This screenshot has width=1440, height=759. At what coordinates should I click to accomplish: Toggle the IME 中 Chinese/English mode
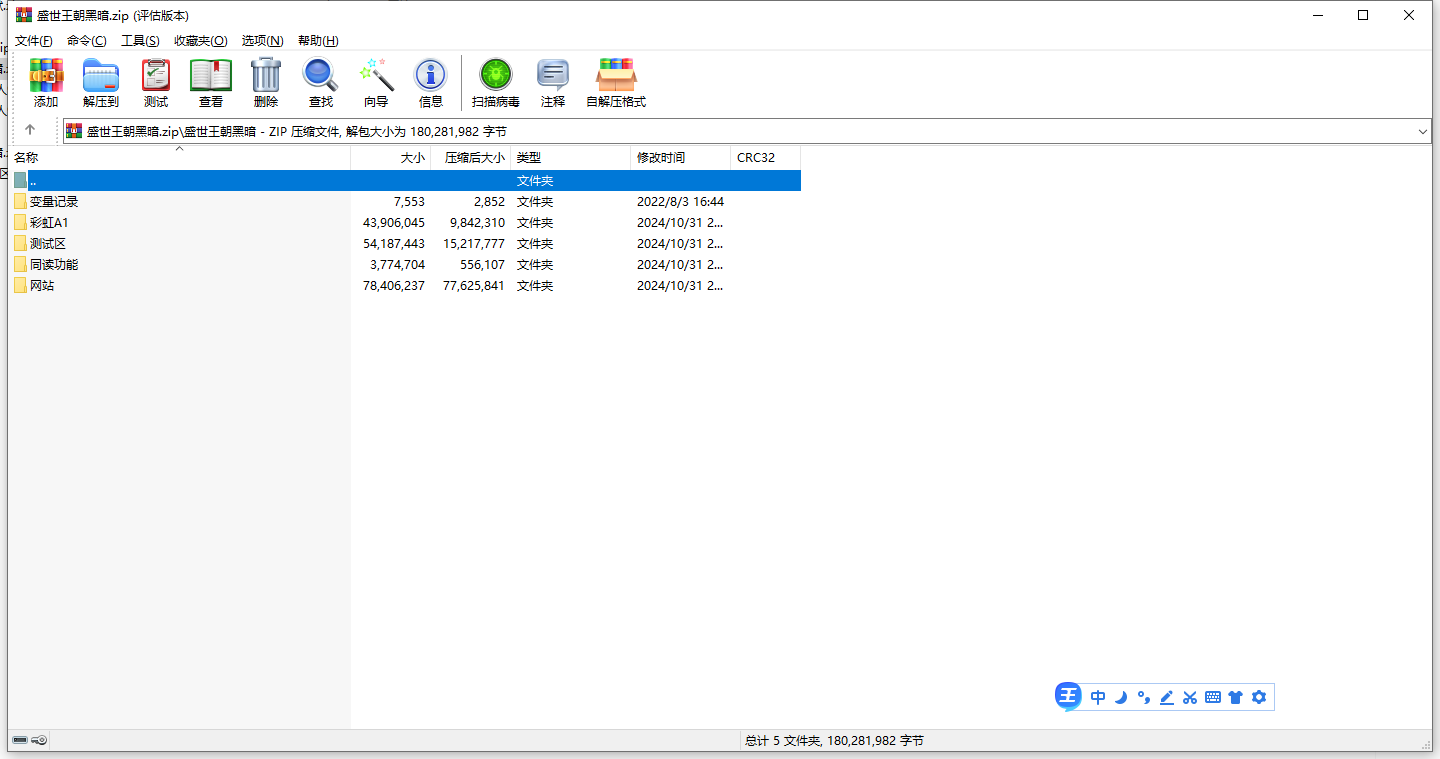tap(1098, 697)
